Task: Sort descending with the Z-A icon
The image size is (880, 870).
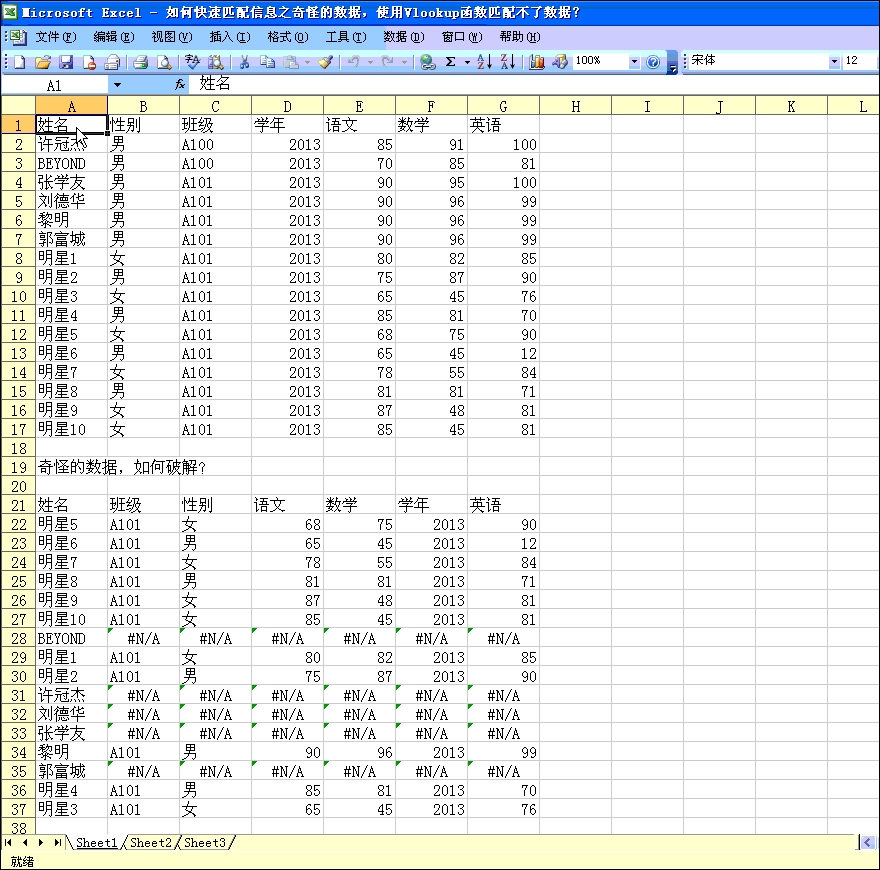Action: click(x=508, y=62)
